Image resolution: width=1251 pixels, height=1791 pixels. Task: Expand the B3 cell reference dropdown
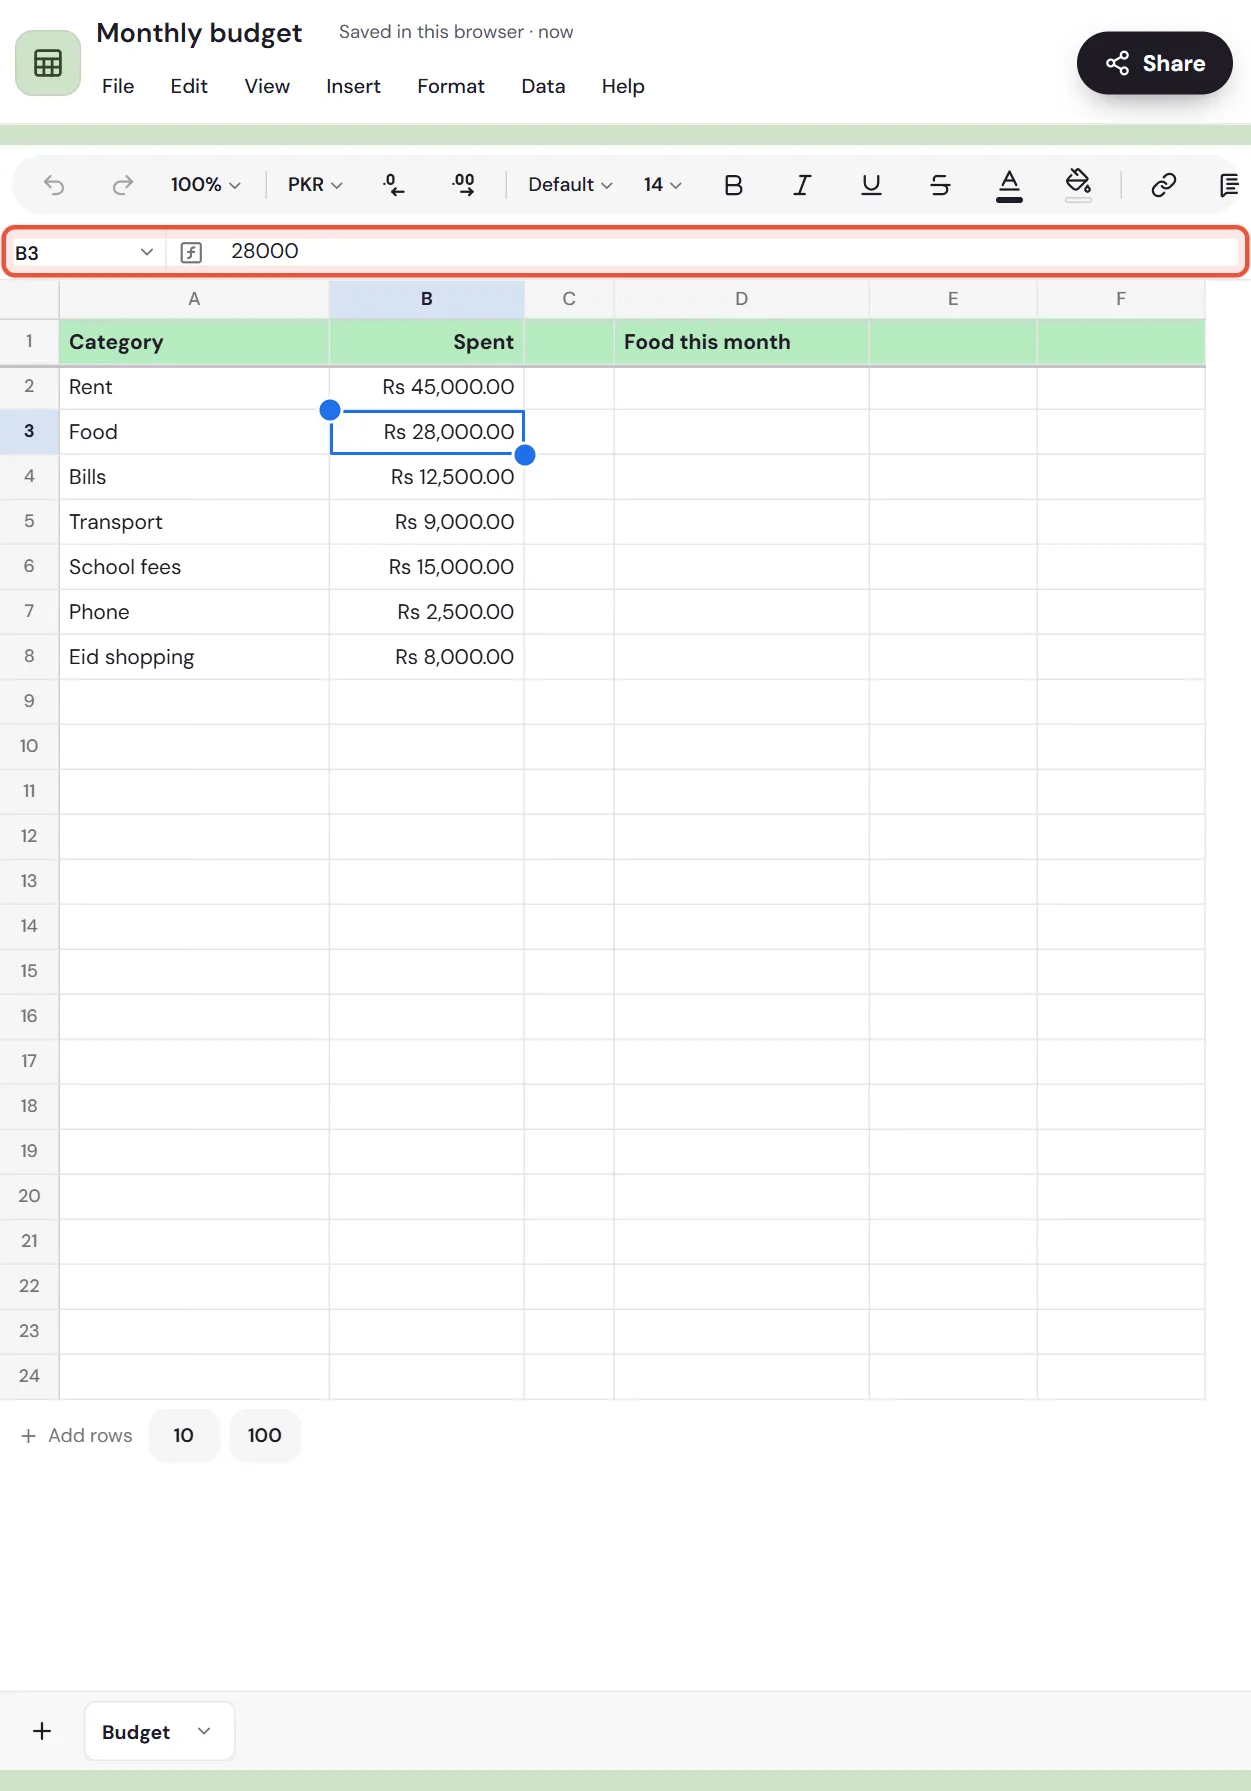click(x=146, y=252)
